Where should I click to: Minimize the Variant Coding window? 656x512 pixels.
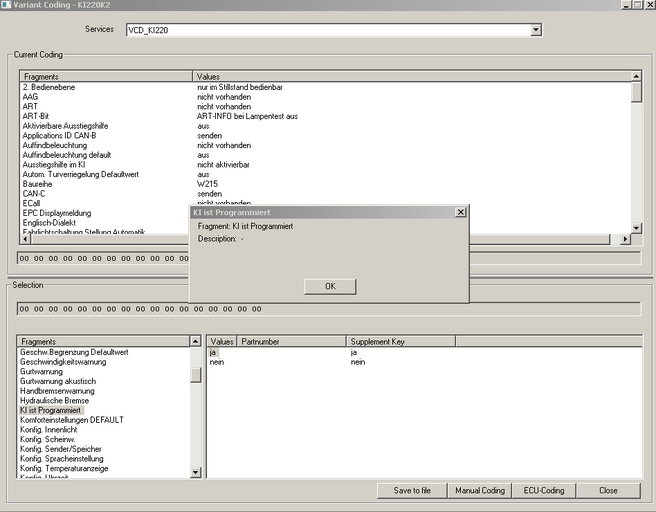(x=626, y=5)
